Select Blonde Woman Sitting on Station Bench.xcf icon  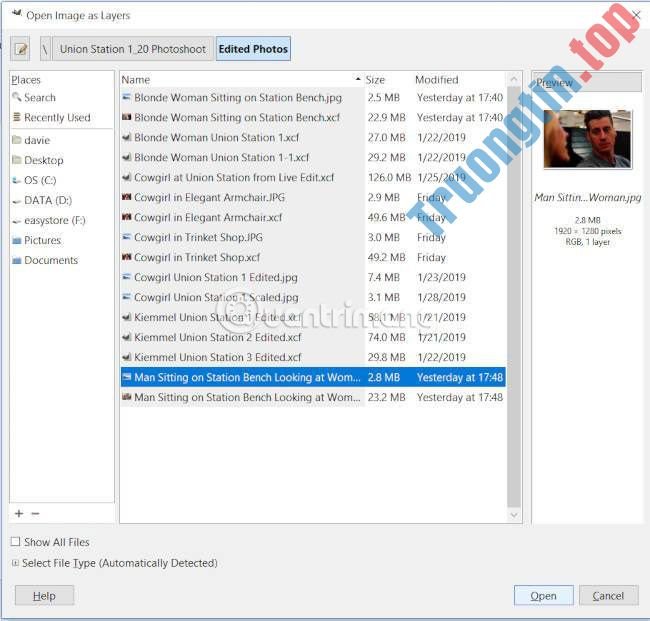coord(126,117)
